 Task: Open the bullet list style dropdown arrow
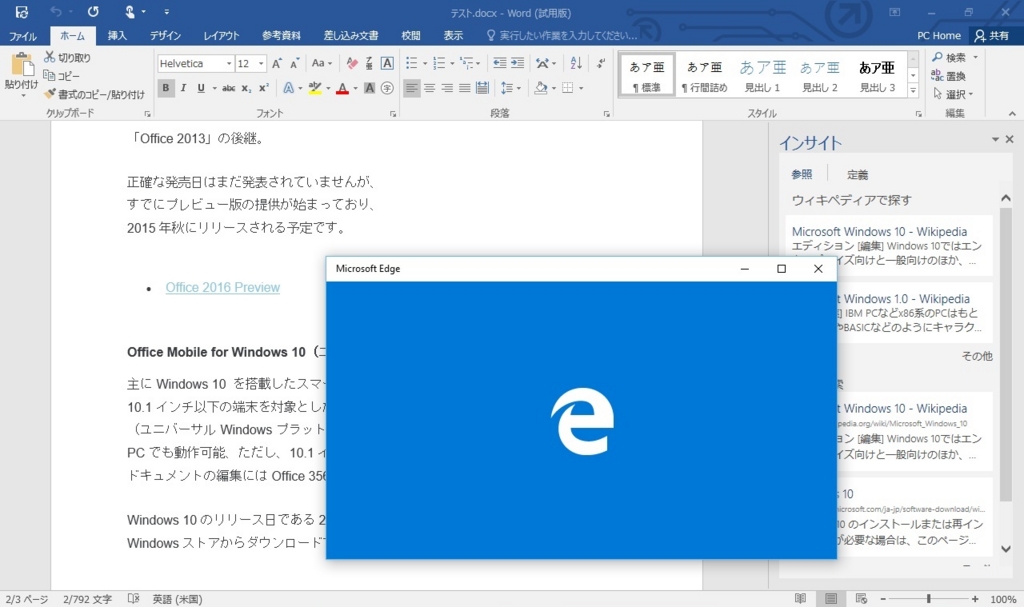coord(424,63)
